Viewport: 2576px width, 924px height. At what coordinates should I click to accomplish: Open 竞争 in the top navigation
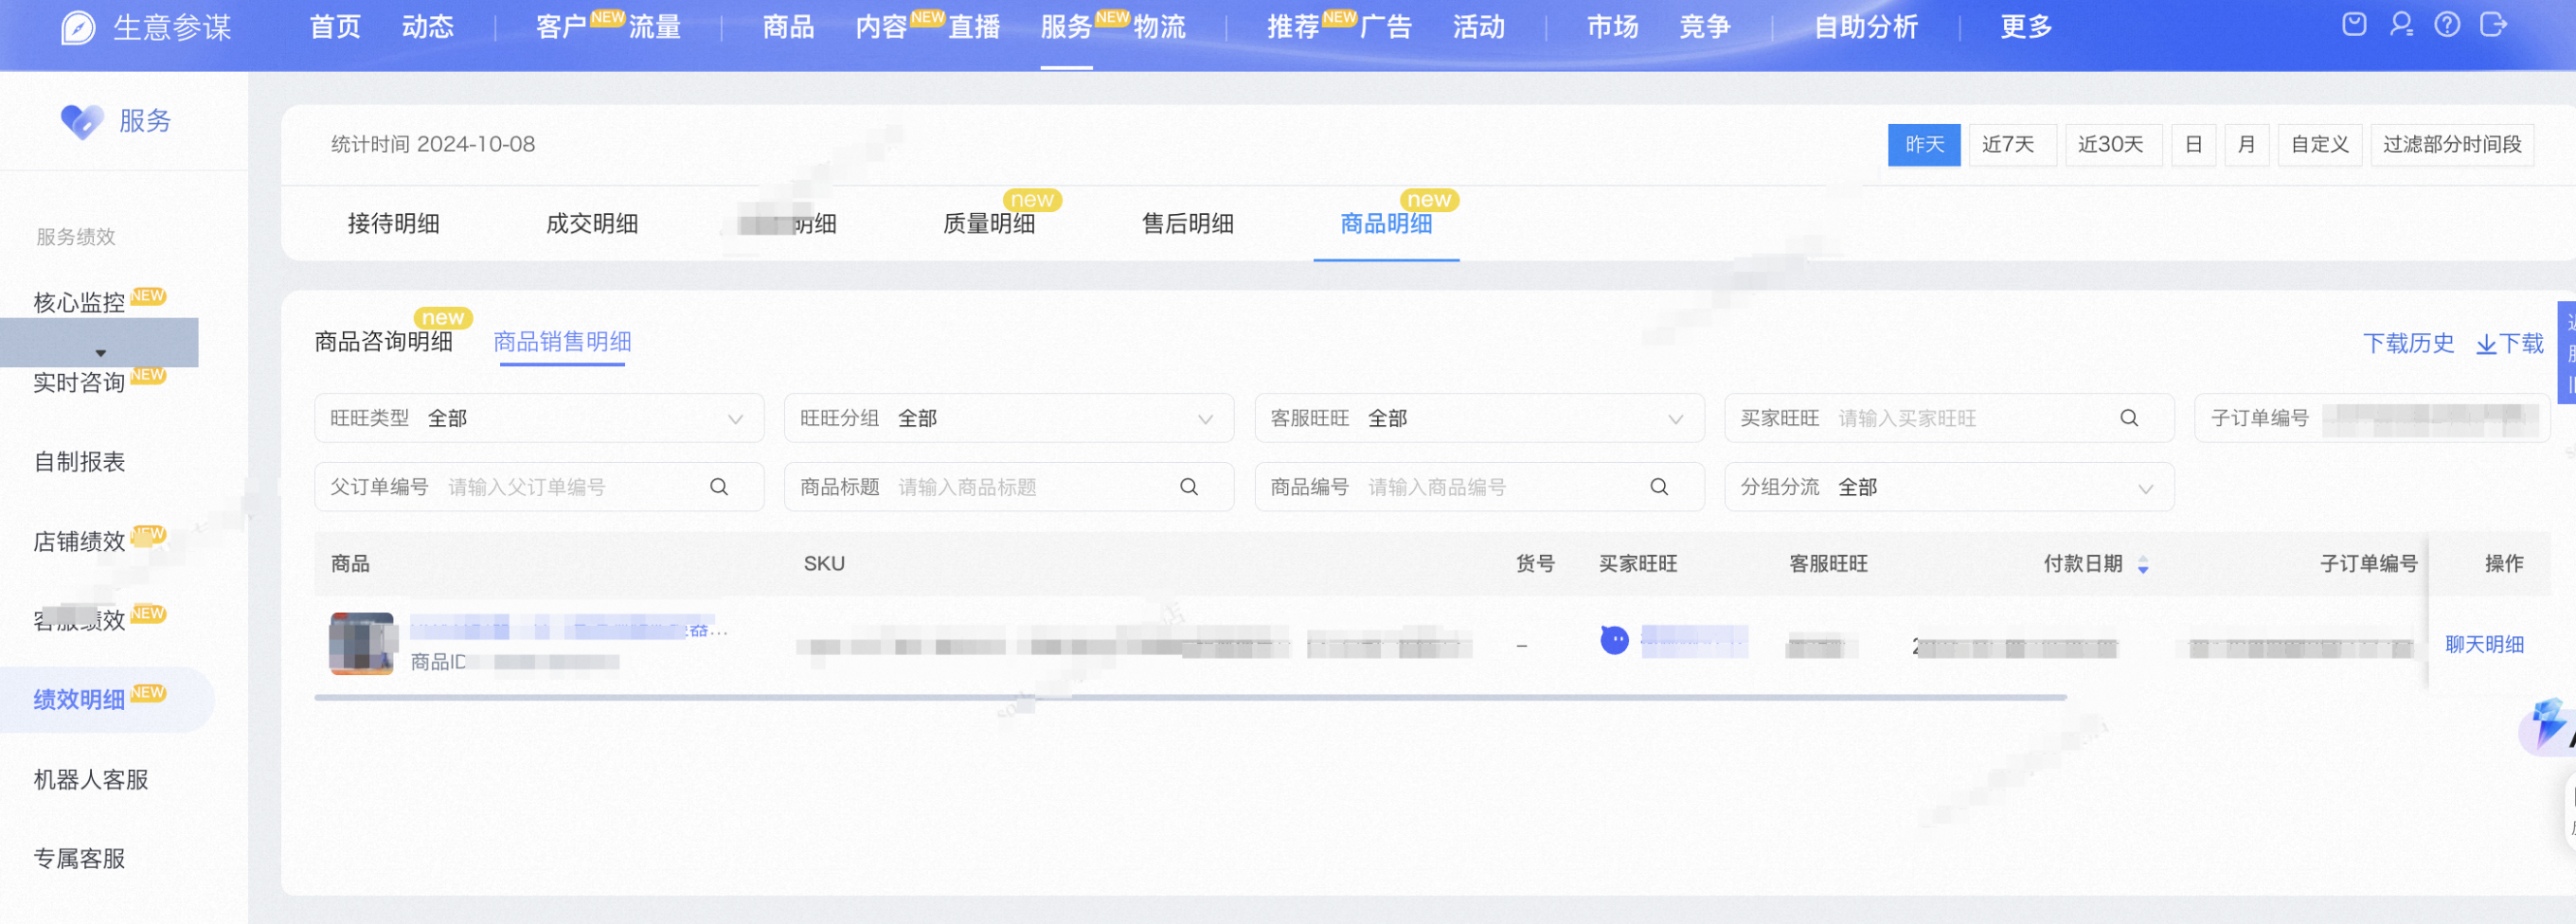coord(1705,27)
